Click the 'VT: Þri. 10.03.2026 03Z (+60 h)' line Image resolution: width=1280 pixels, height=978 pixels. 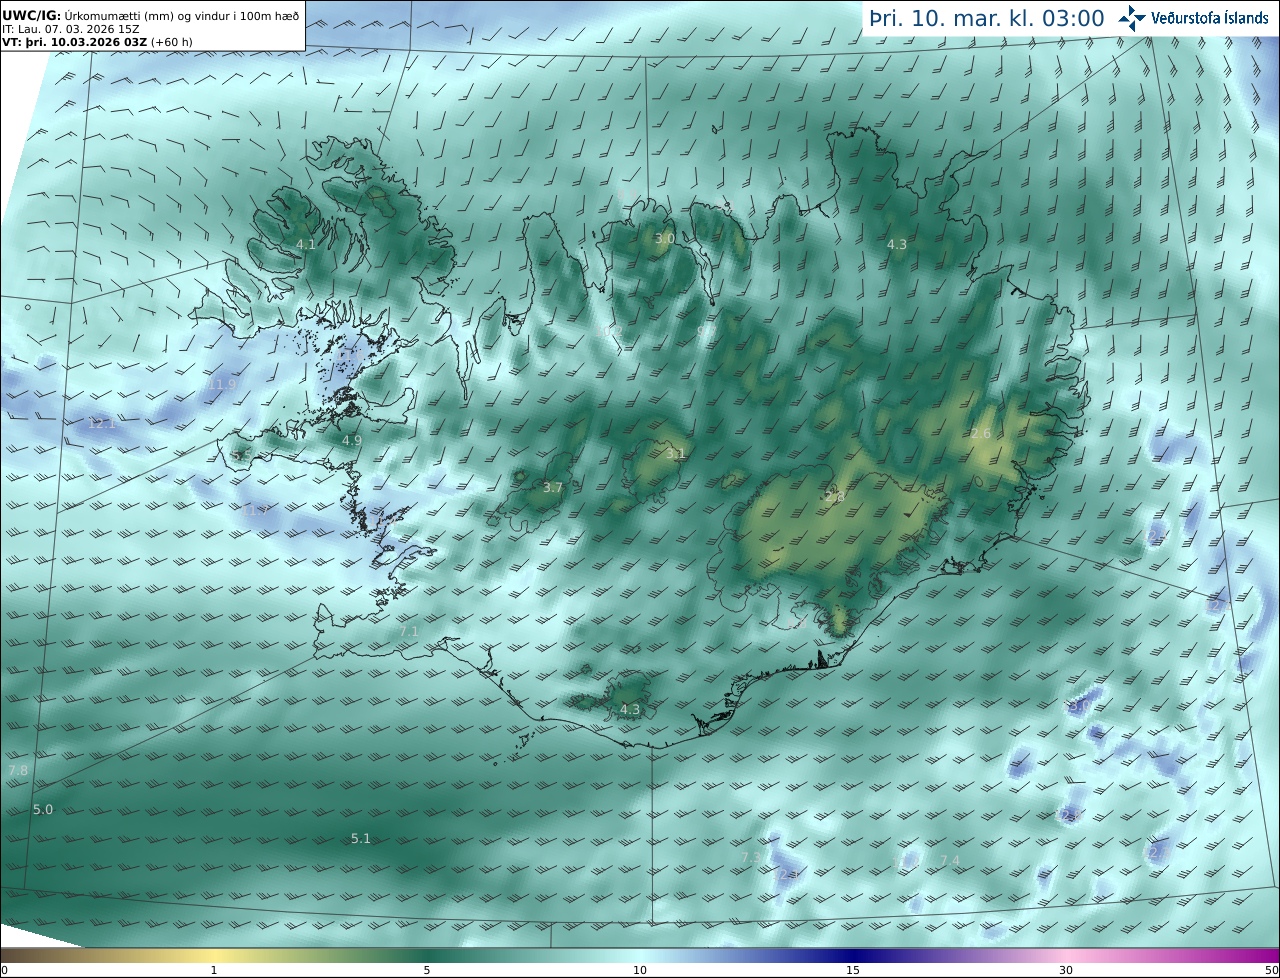click(x=97, y=43)
